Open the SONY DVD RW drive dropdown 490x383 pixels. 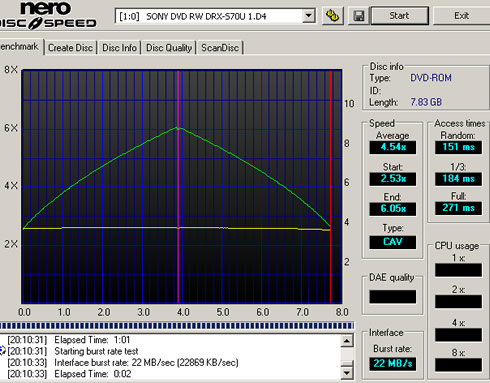click(x=215, y=16)
